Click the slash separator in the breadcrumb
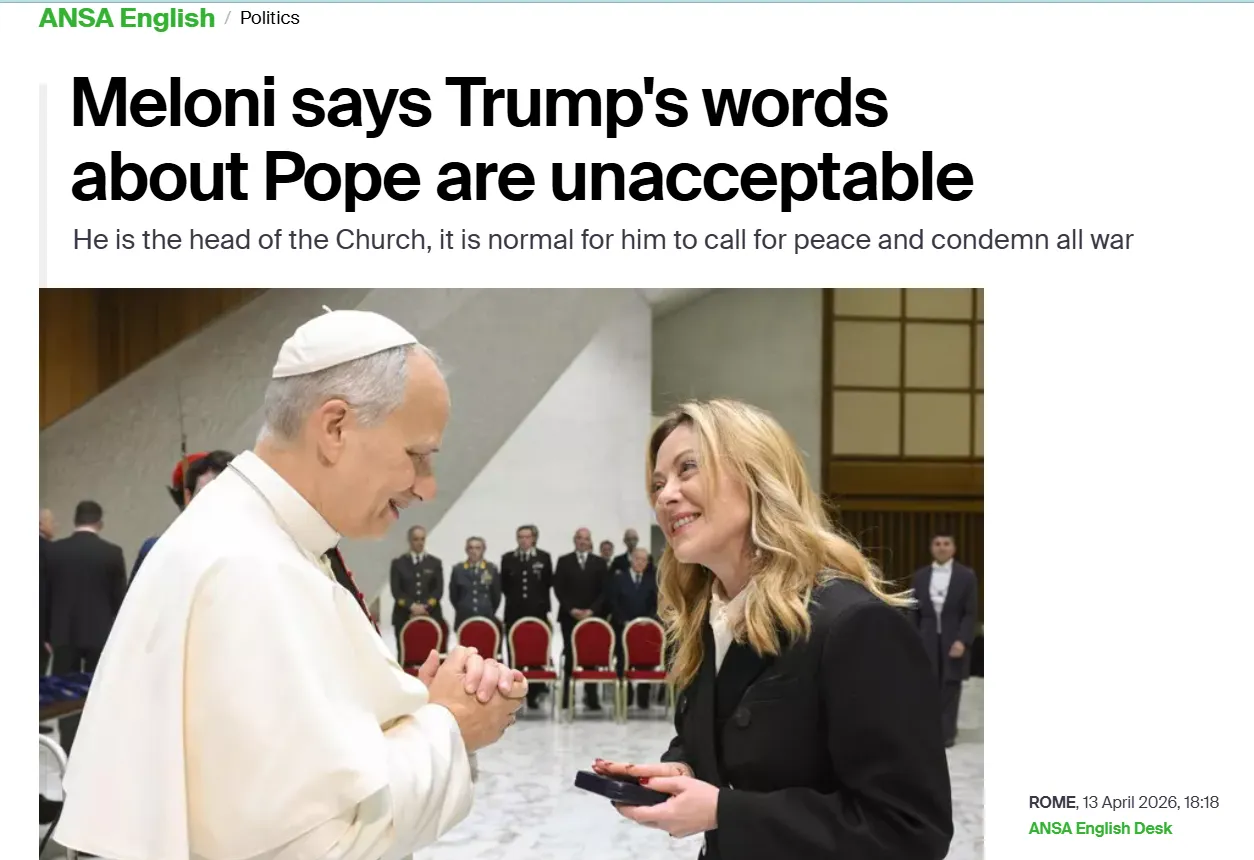The image size is (1254, 860). (227, 18)
